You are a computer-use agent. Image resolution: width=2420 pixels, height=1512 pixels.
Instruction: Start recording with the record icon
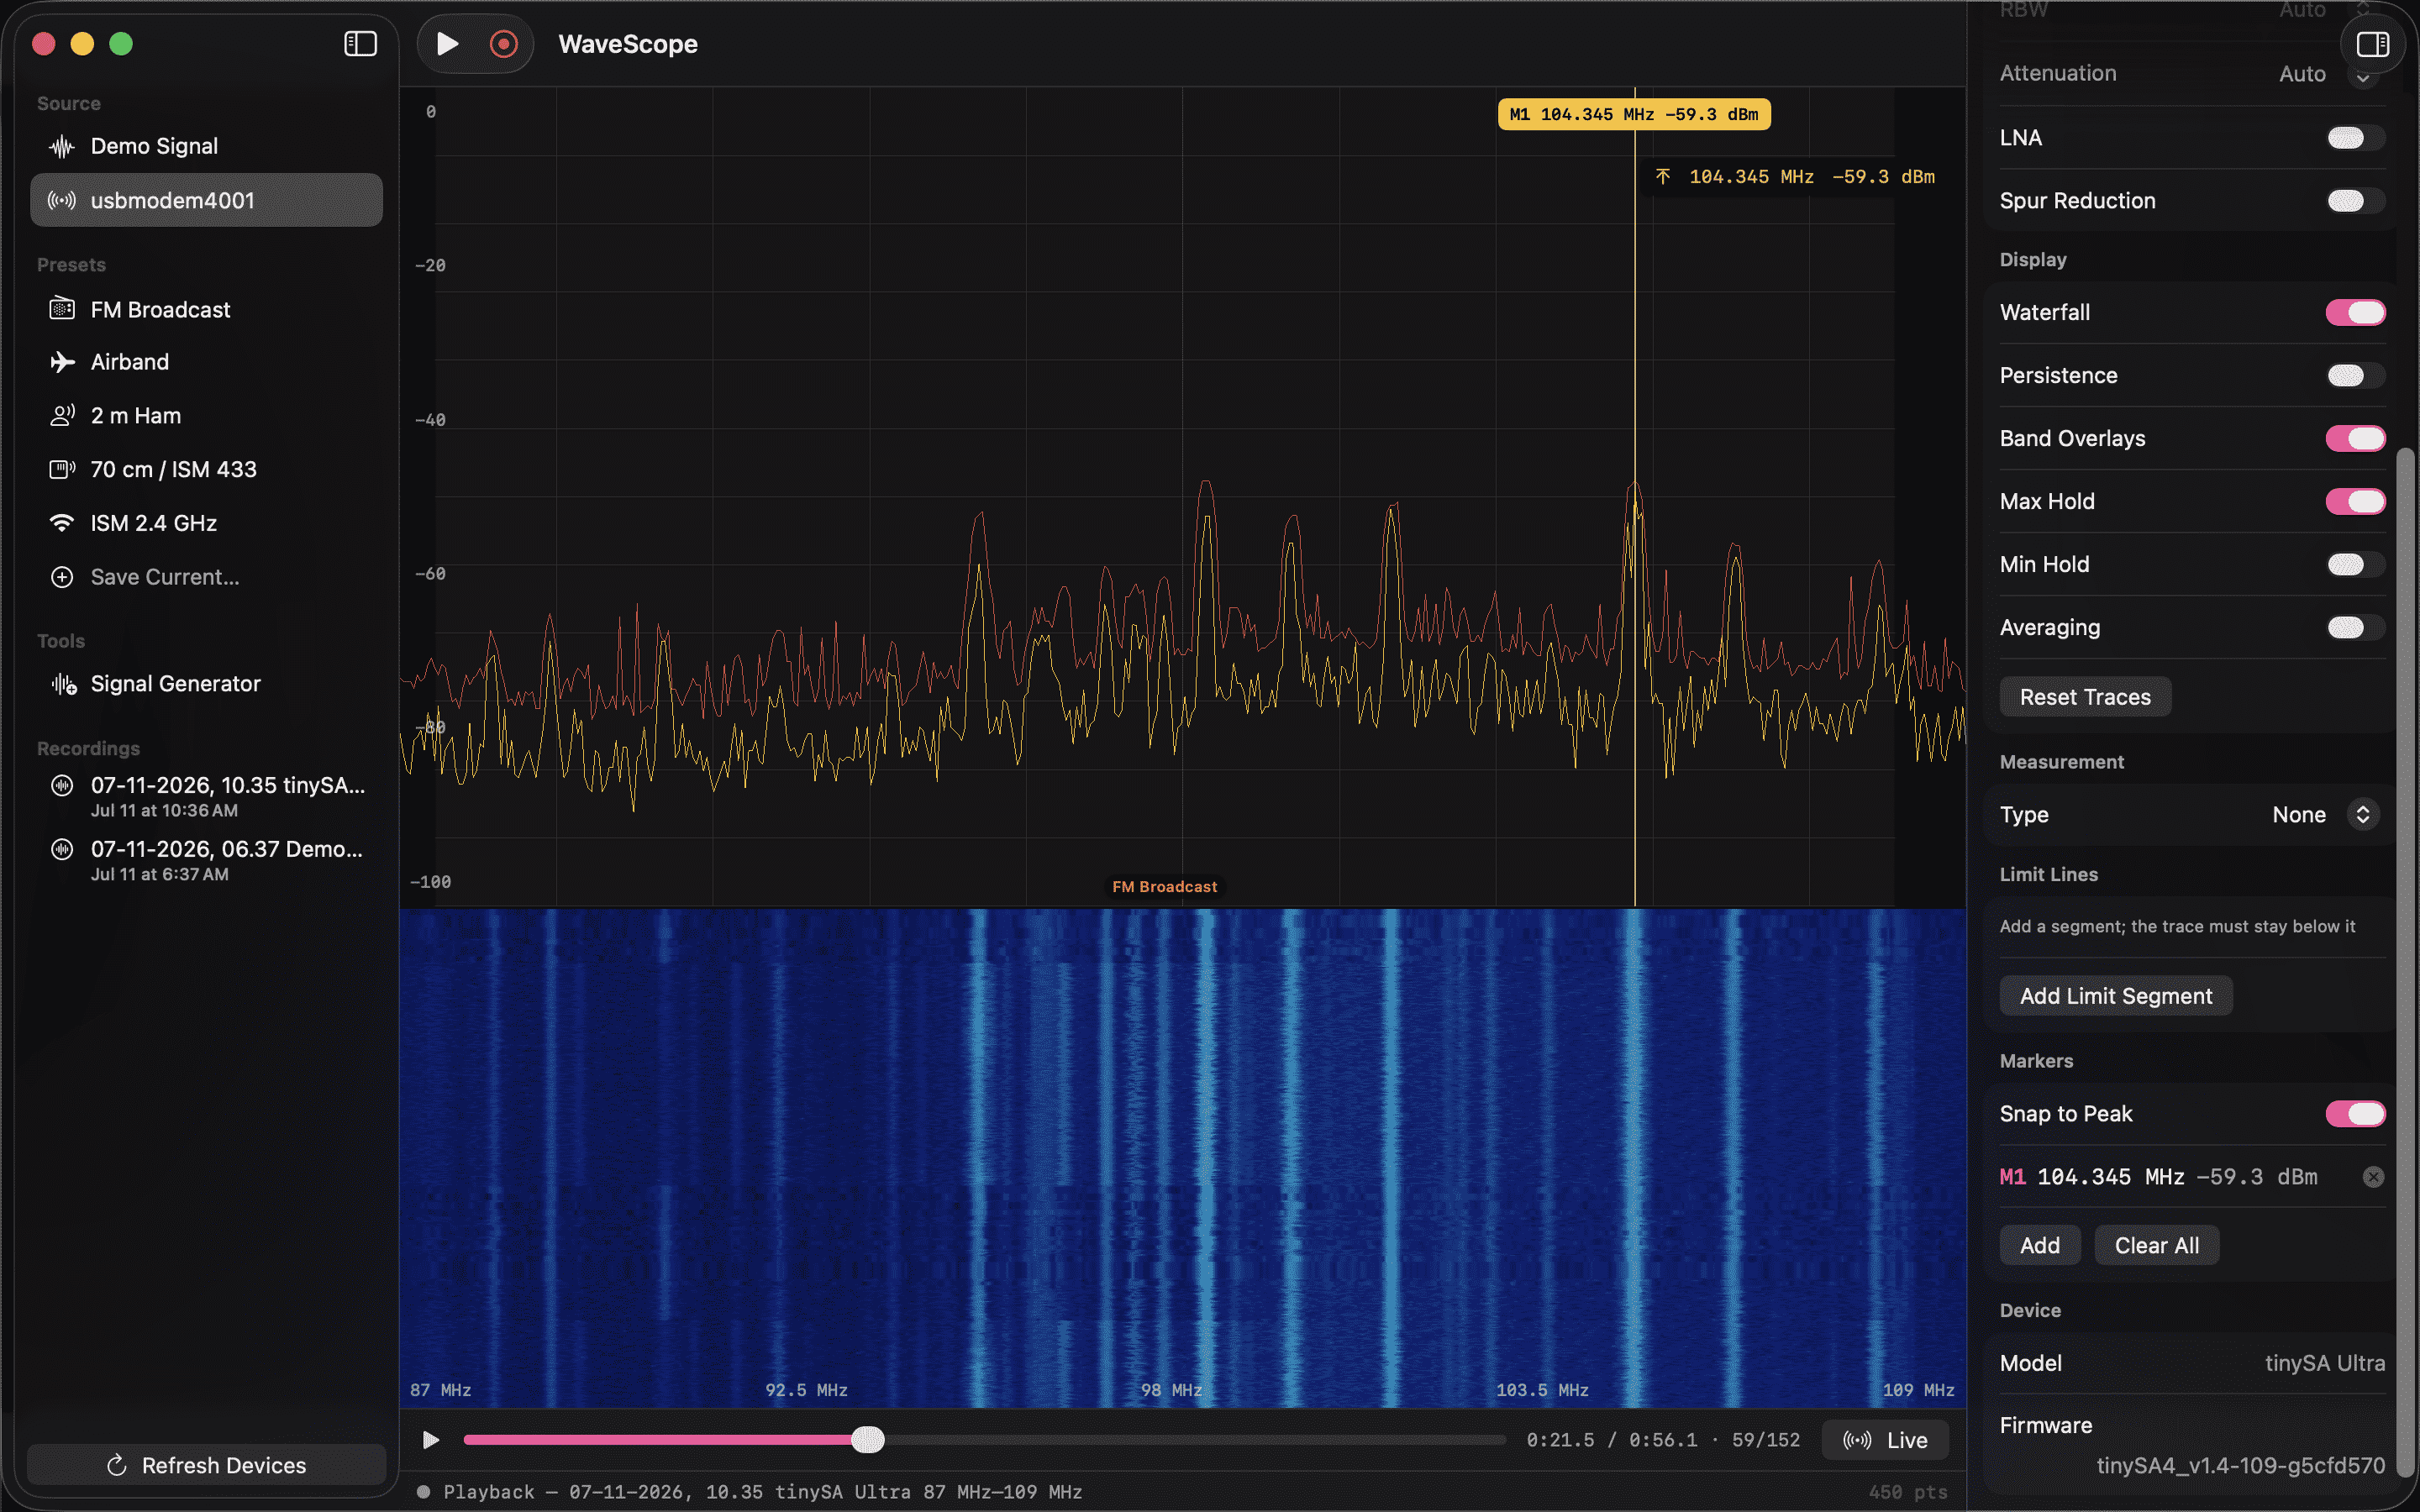(503, 44)
